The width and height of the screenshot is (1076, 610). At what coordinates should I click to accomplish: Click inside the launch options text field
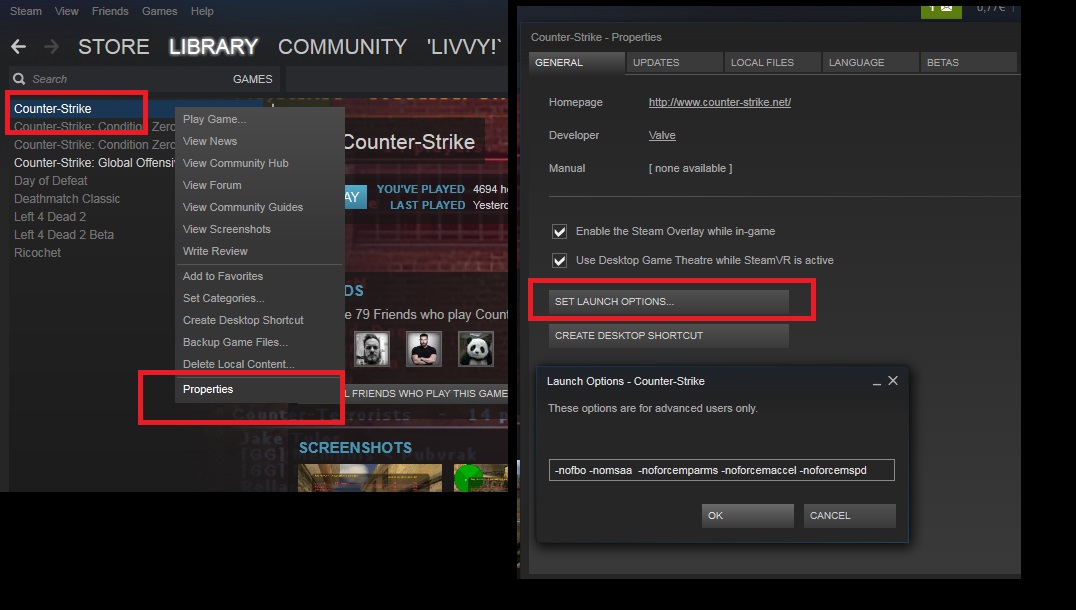[x=721, y=470]
